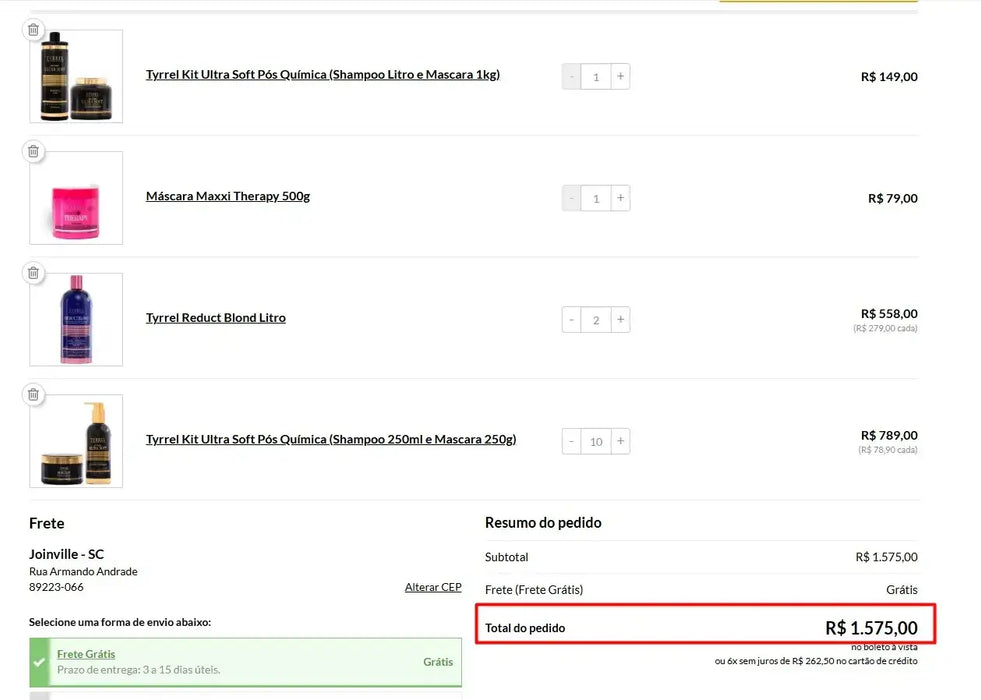Viewport: 981px width, 700px height.
Task: Click the Alterar CEP link
Action: pyautogui.click(x=433, y=587)
